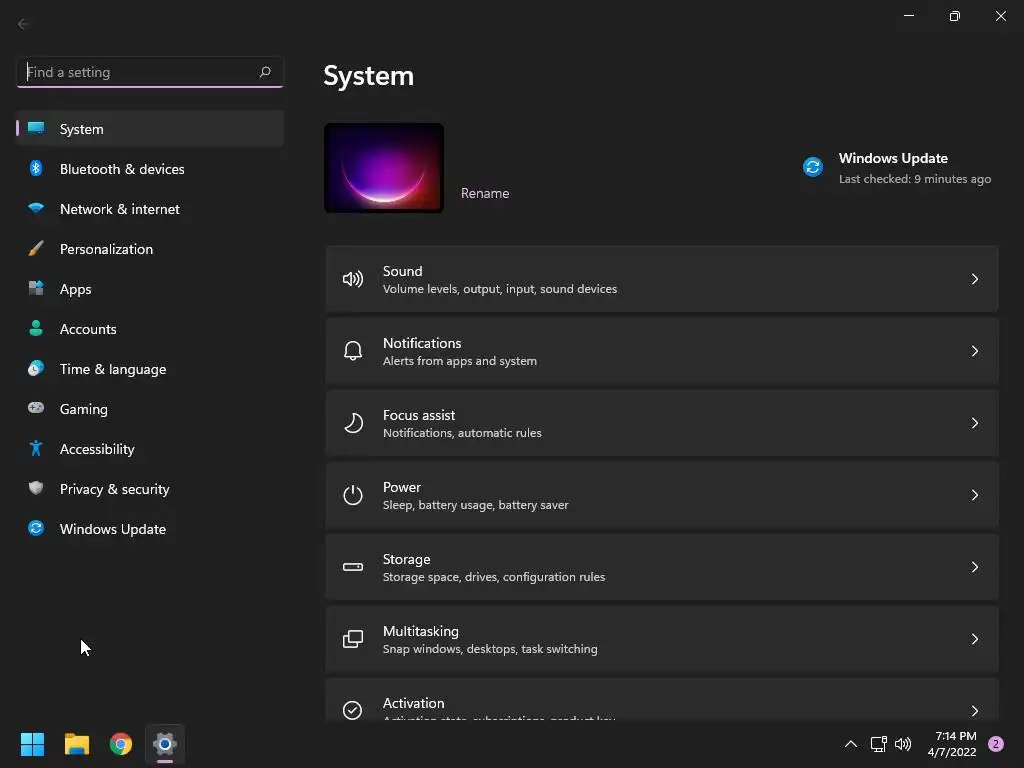Go to Windows Update in sidebar
The height and width of the screenshot is (768, 1024).
point(150,528)
